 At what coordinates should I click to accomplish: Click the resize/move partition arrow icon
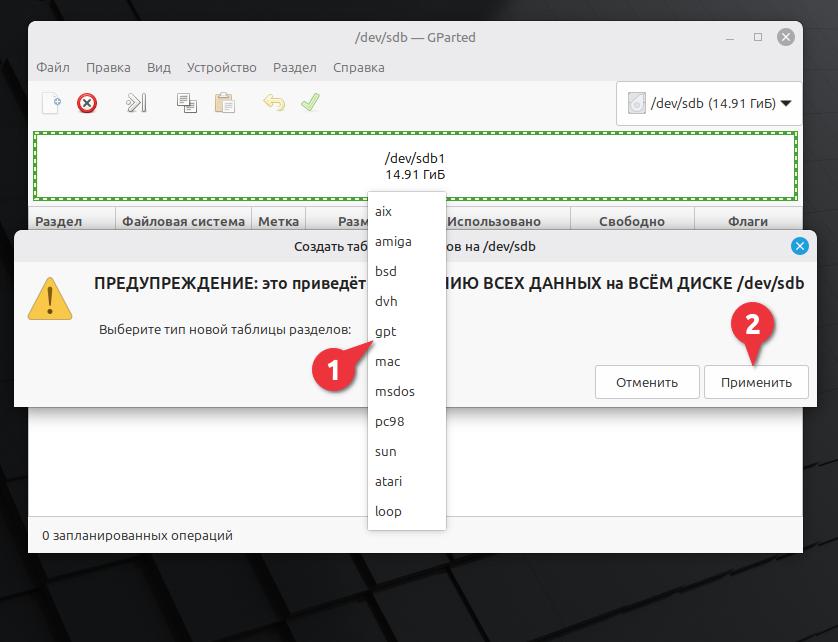pyautogui.click(x=136, y=103)
